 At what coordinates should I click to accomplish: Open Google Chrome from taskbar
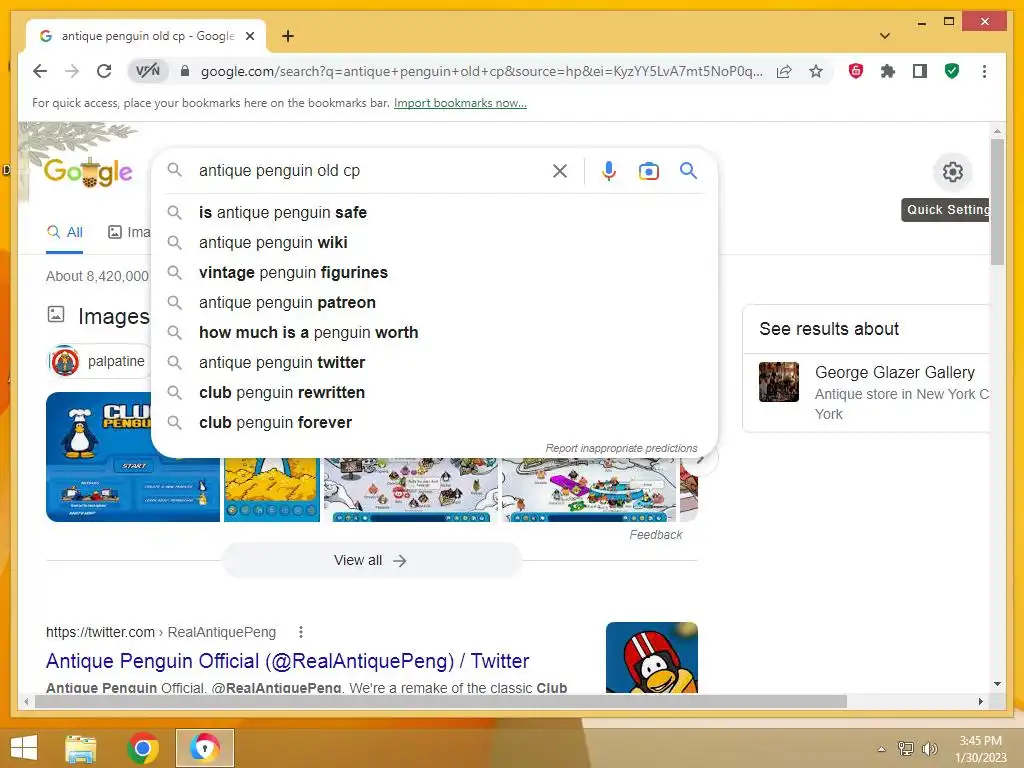click(143, 748)
